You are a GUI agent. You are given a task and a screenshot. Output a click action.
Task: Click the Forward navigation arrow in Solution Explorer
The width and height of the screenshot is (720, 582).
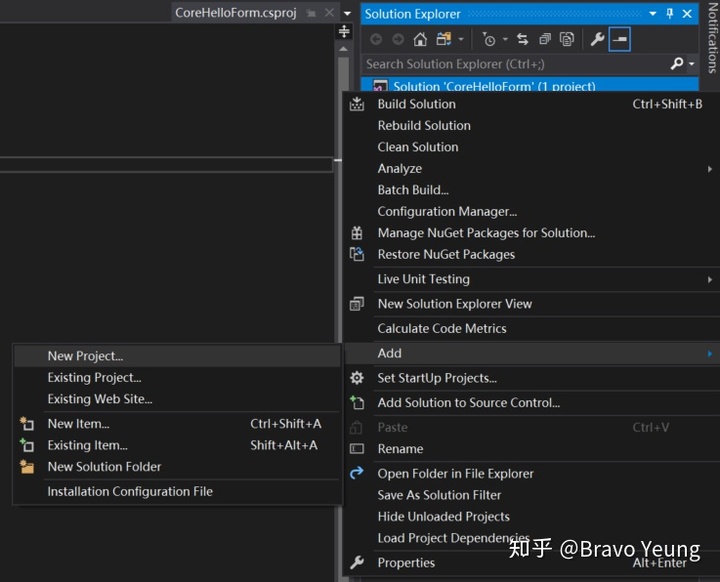pos(398,40)
